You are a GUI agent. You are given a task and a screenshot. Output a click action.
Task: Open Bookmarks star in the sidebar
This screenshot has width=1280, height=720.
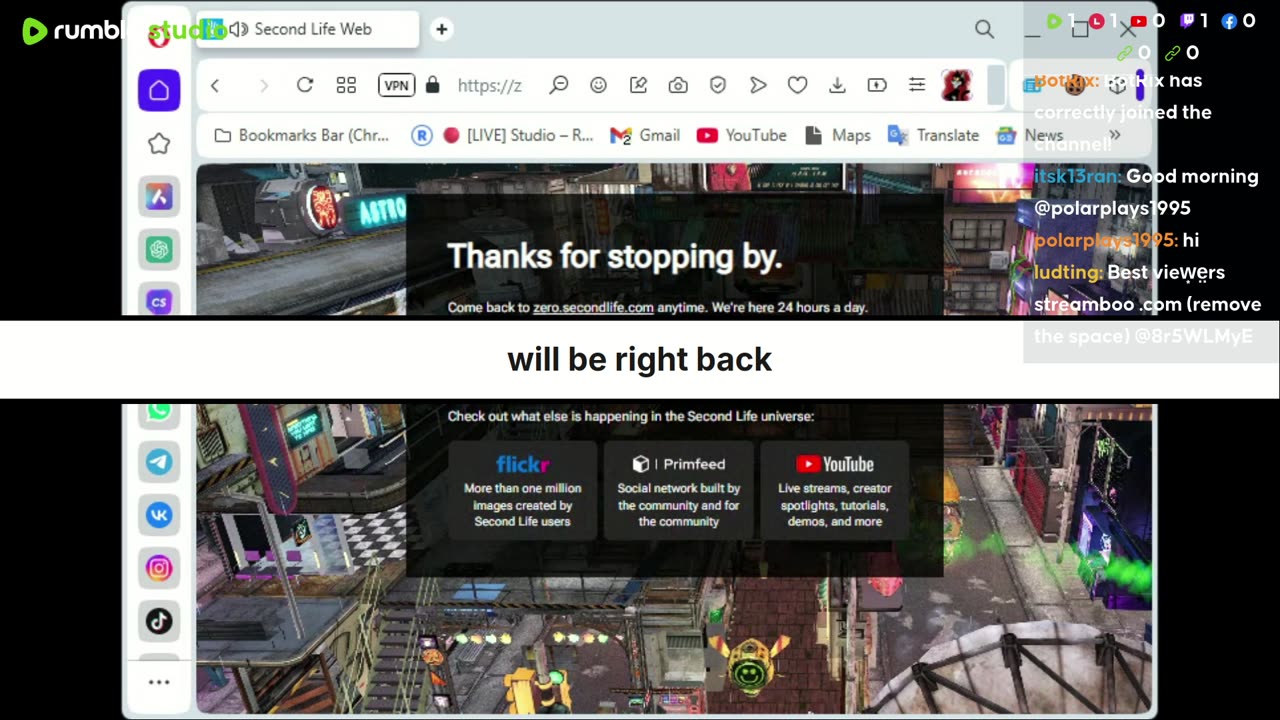(159, 144)
